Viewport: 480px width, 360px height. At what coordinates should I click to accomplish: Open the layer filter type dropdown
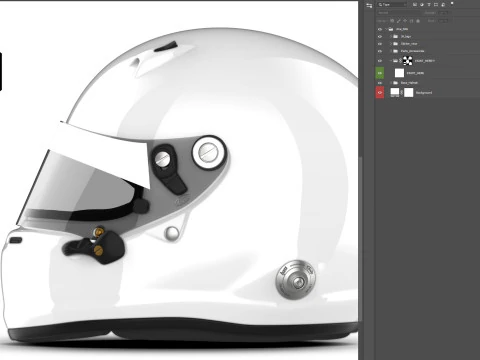click(x=392, y=4)
